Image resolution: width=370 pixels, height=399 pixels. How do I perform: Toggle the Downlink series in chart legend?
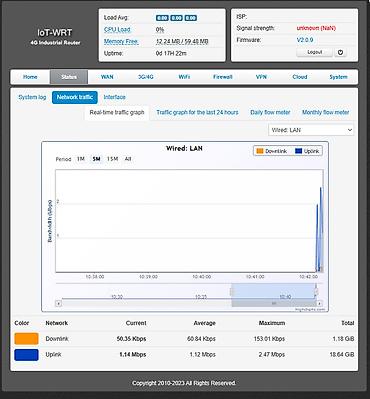[x=272, y=151]
